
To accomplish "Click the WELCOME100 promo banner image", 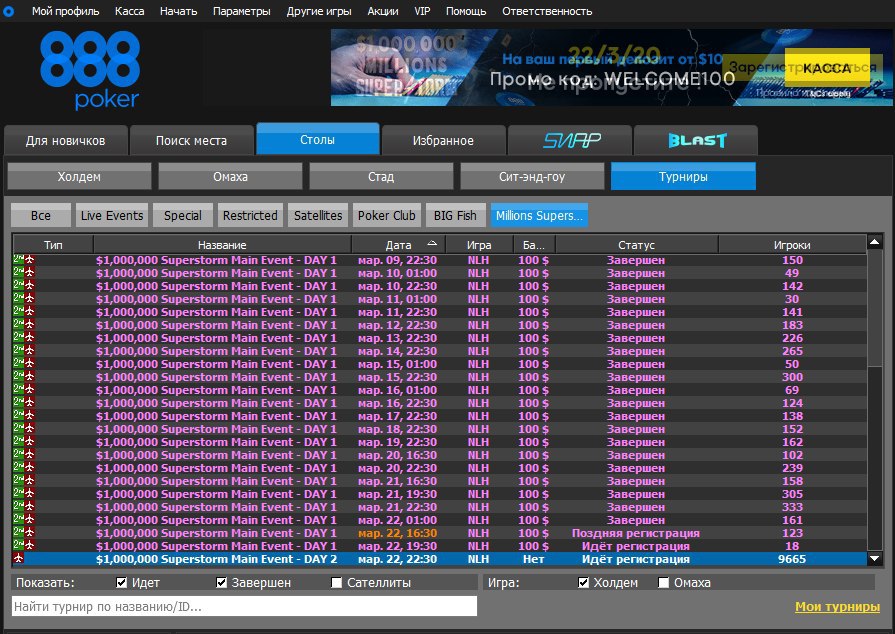I will (x=611, y=67).
